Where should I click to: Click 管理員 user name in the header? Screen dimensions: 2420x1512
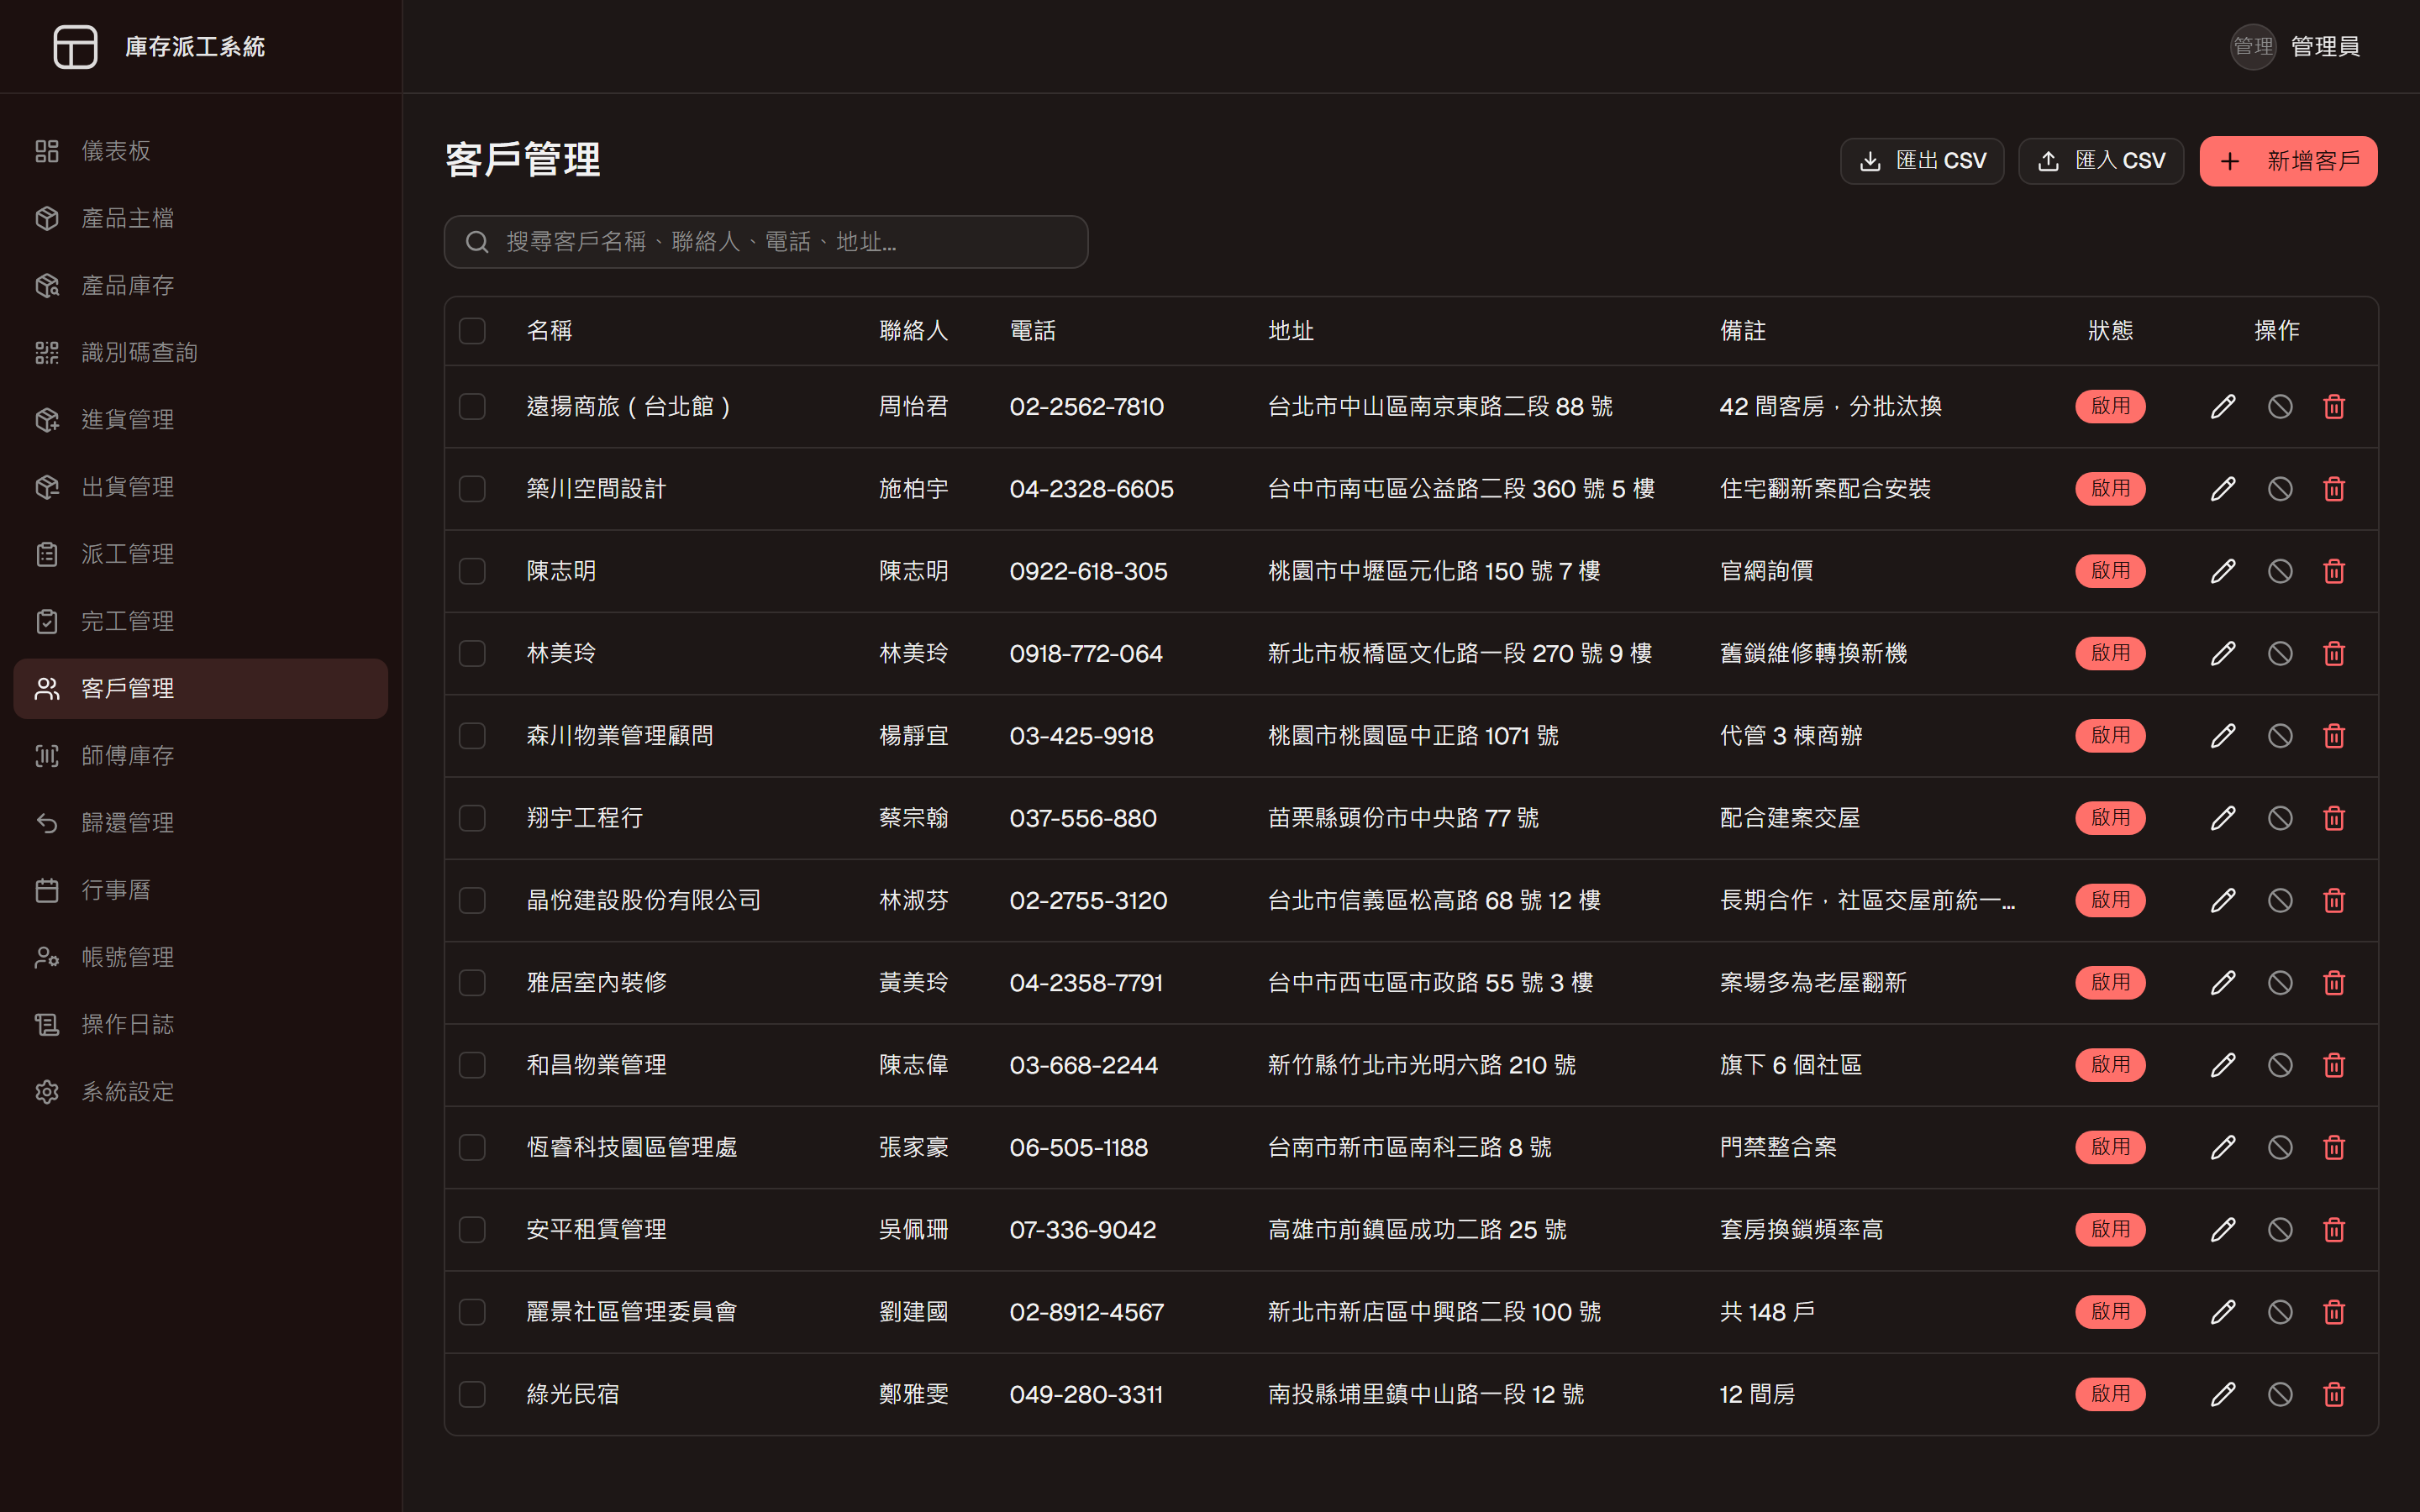2325,47
